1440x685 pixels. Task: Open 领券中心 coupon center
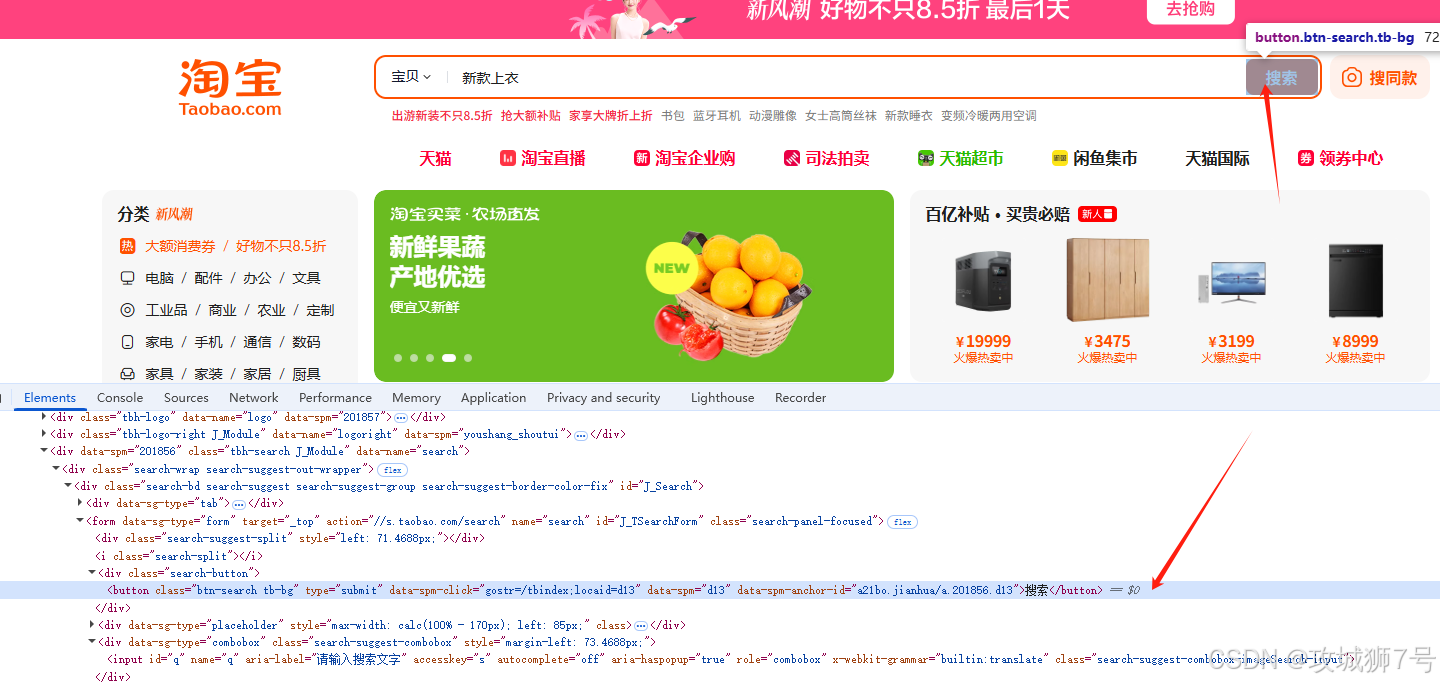pos(1340,158)
